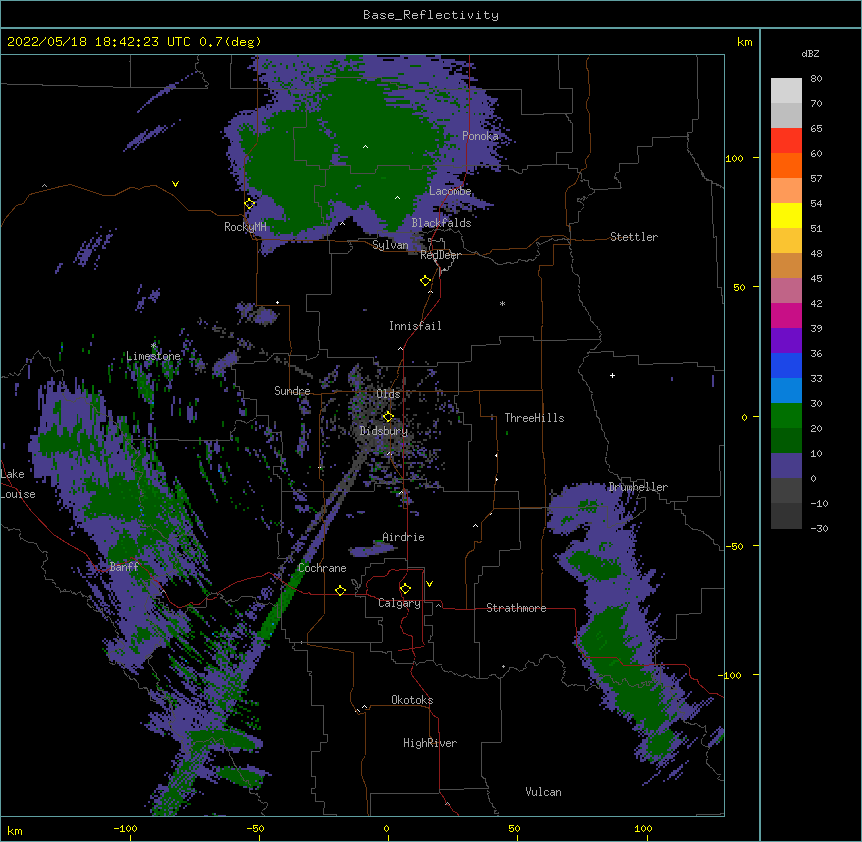Click the white asterisk above the Limestone label
Viewport: 862px width, 842px height.
pyautogui.click(x=153, y=346)
